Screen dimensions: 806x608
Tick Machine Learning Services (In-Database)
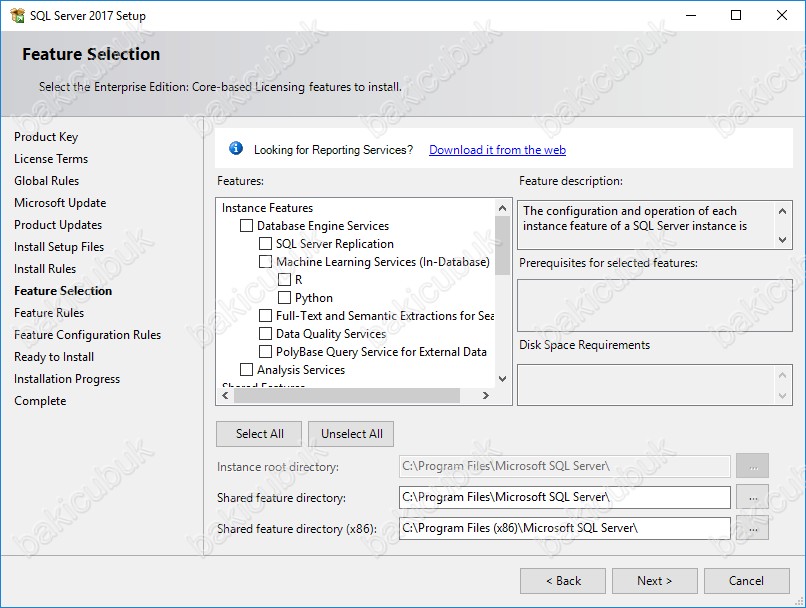(x=265, y=262)
